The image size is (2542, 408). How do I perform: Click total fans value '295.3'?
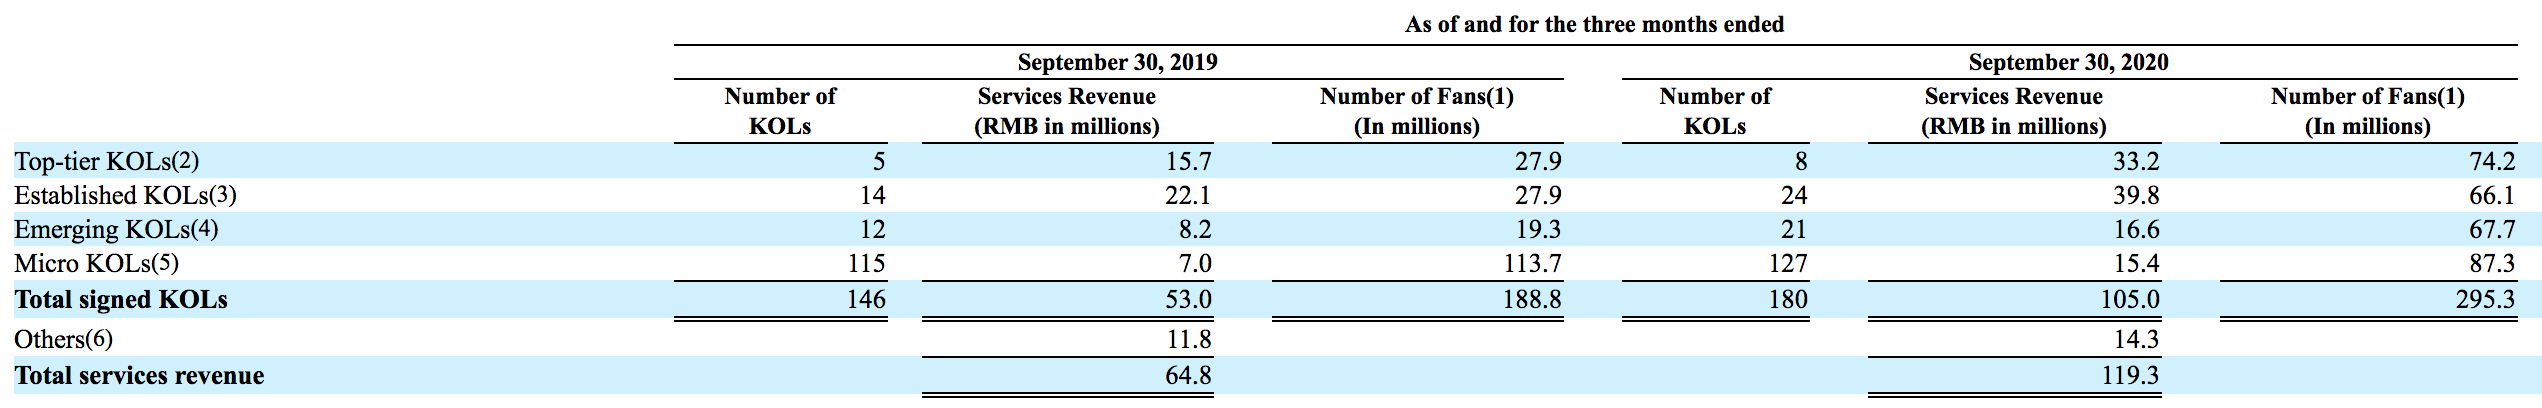(x=2485, y=299)
